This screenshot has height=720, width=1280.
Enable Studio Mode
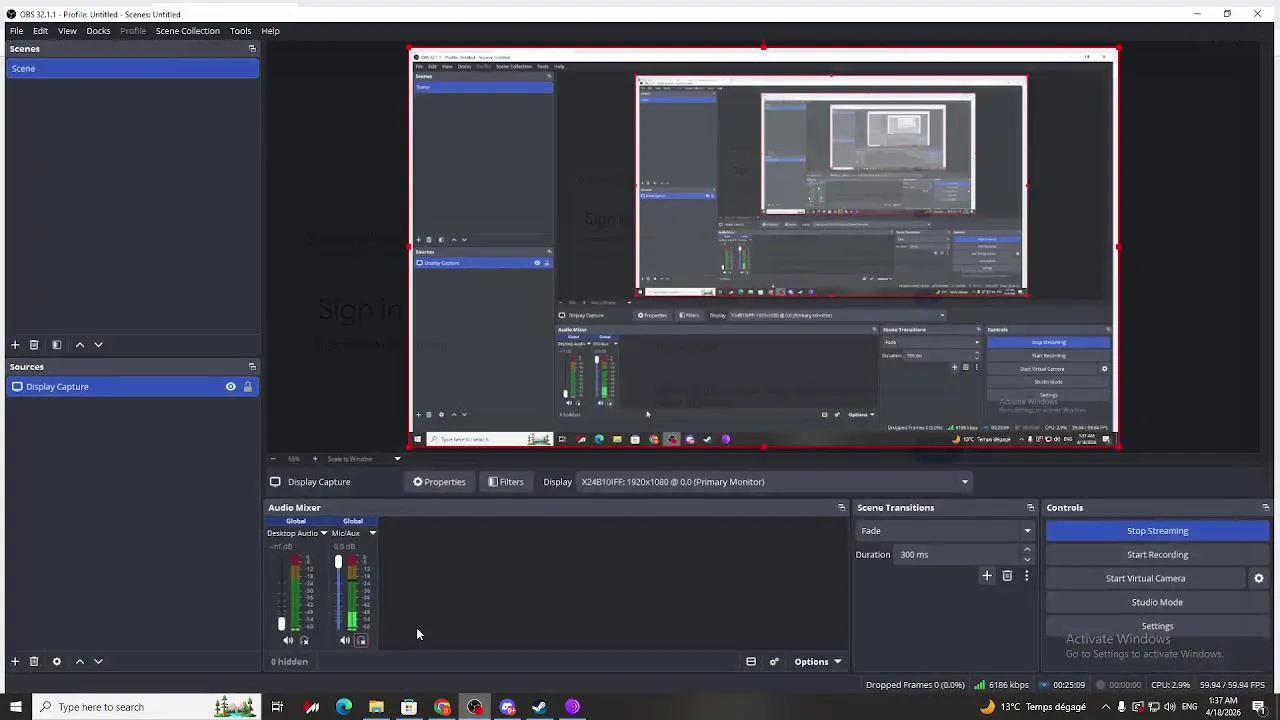[x=1157, y=602]
